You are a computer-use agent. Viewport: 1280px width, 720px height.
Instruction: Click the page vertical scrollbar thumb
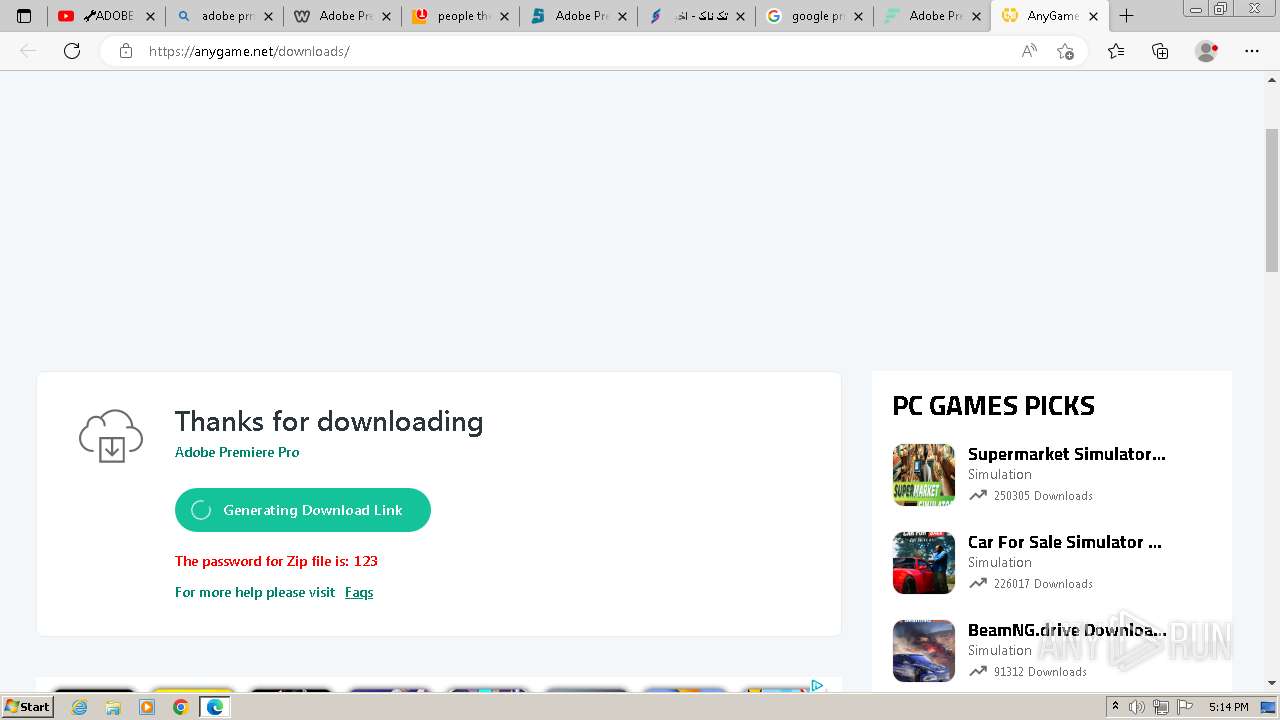(x=1272, y=200)
